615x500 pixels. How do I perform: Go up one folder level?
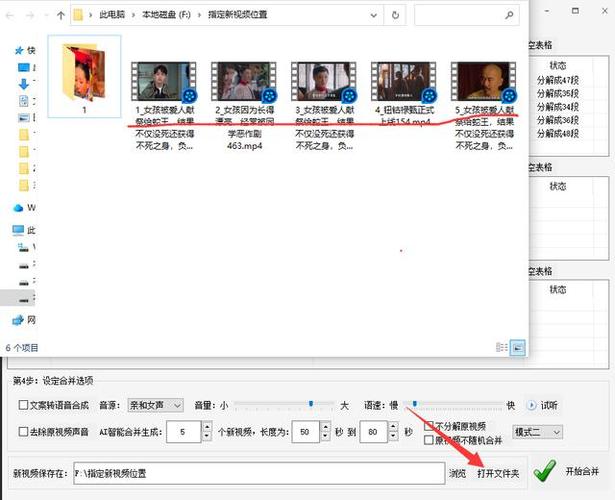(x=60, y=15)
